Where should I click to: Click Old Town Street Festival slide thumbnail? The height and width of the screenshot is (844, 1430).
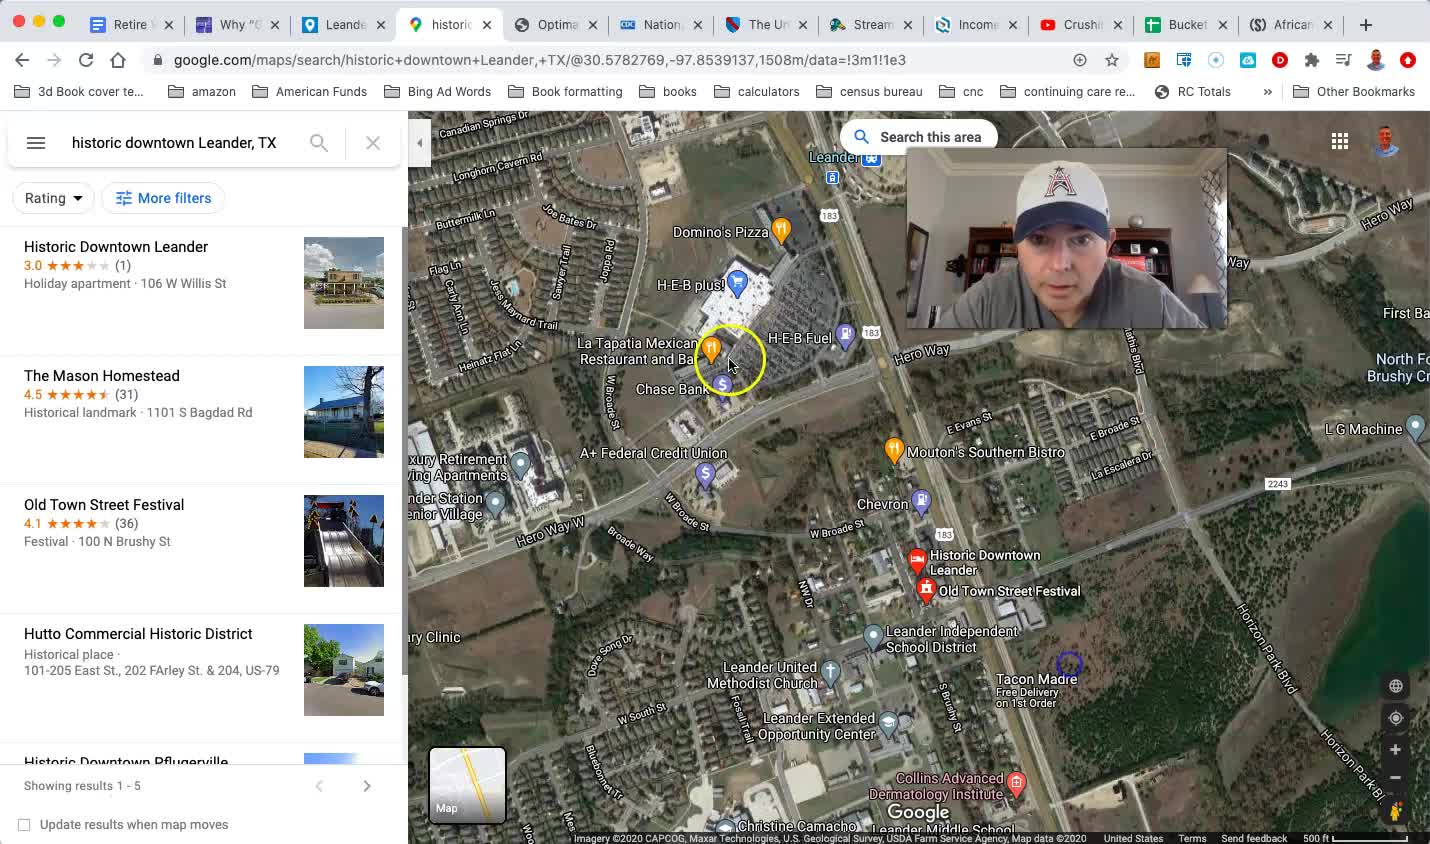344,541
